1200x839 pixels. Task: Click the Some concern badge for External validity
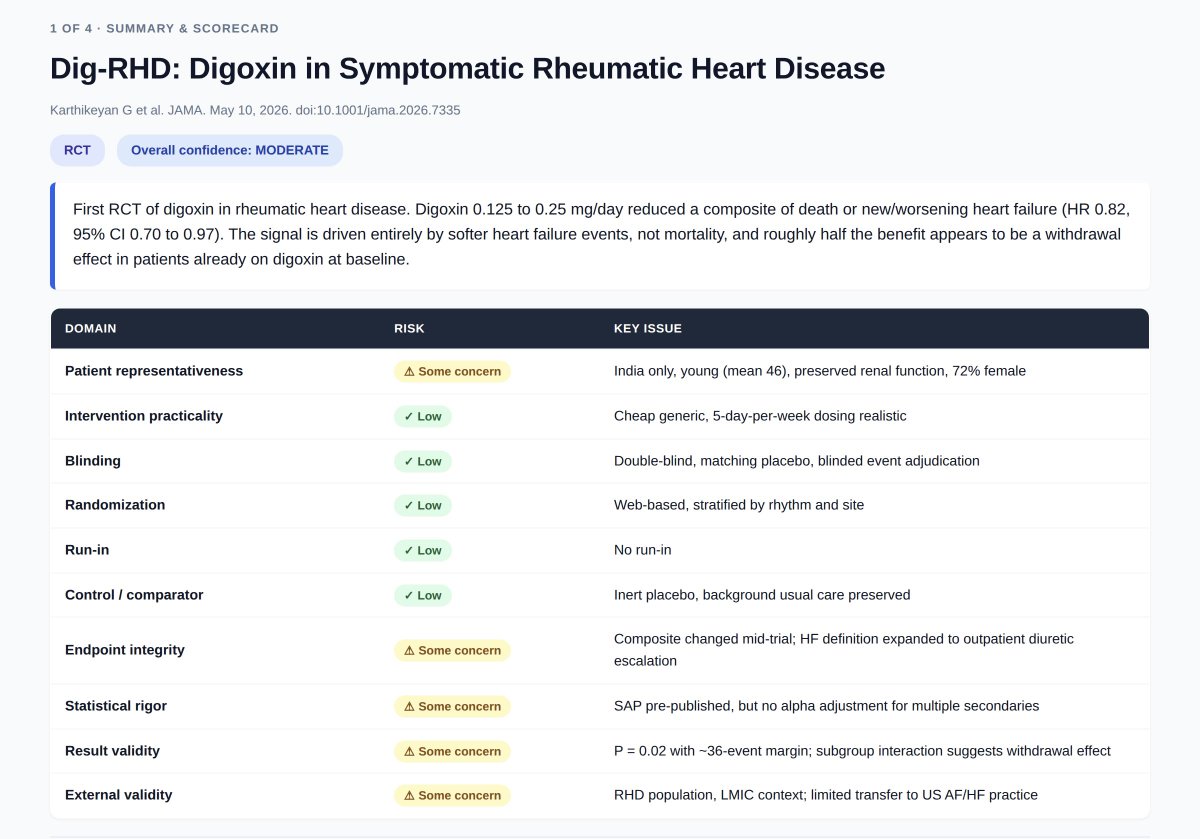coord(452,795)
